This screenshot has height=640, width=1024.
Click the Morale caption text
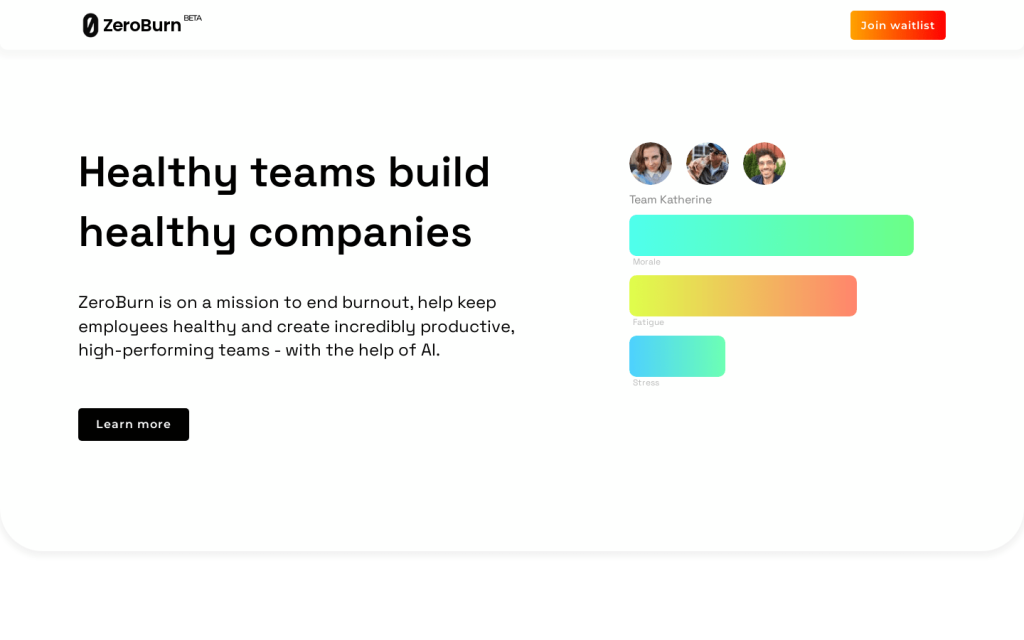tap(646, 262)
